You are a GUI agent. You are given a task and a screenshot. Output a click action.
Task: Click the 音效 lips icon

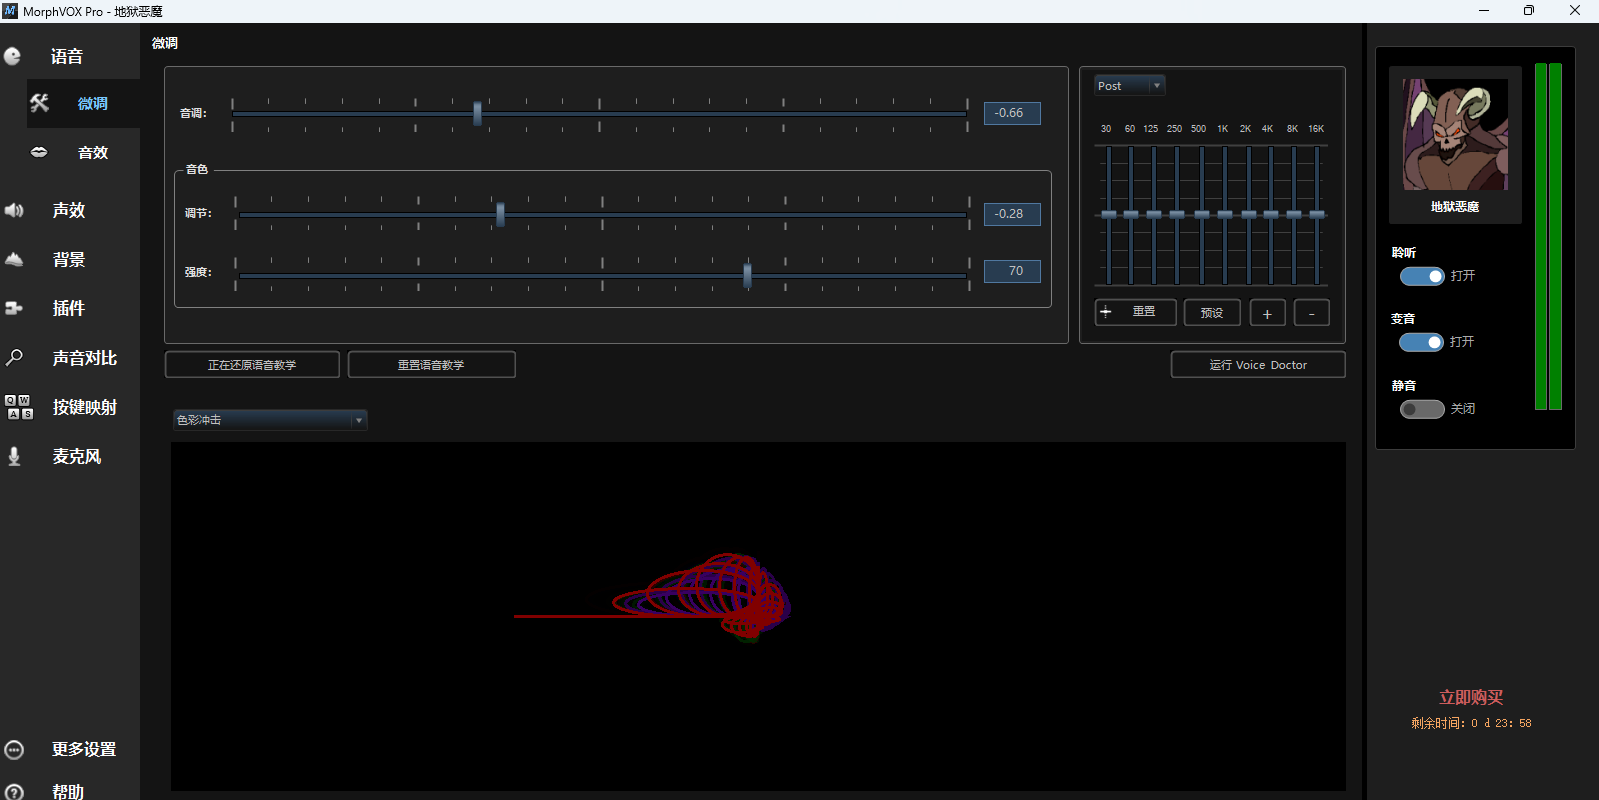(x=39, y=152)
